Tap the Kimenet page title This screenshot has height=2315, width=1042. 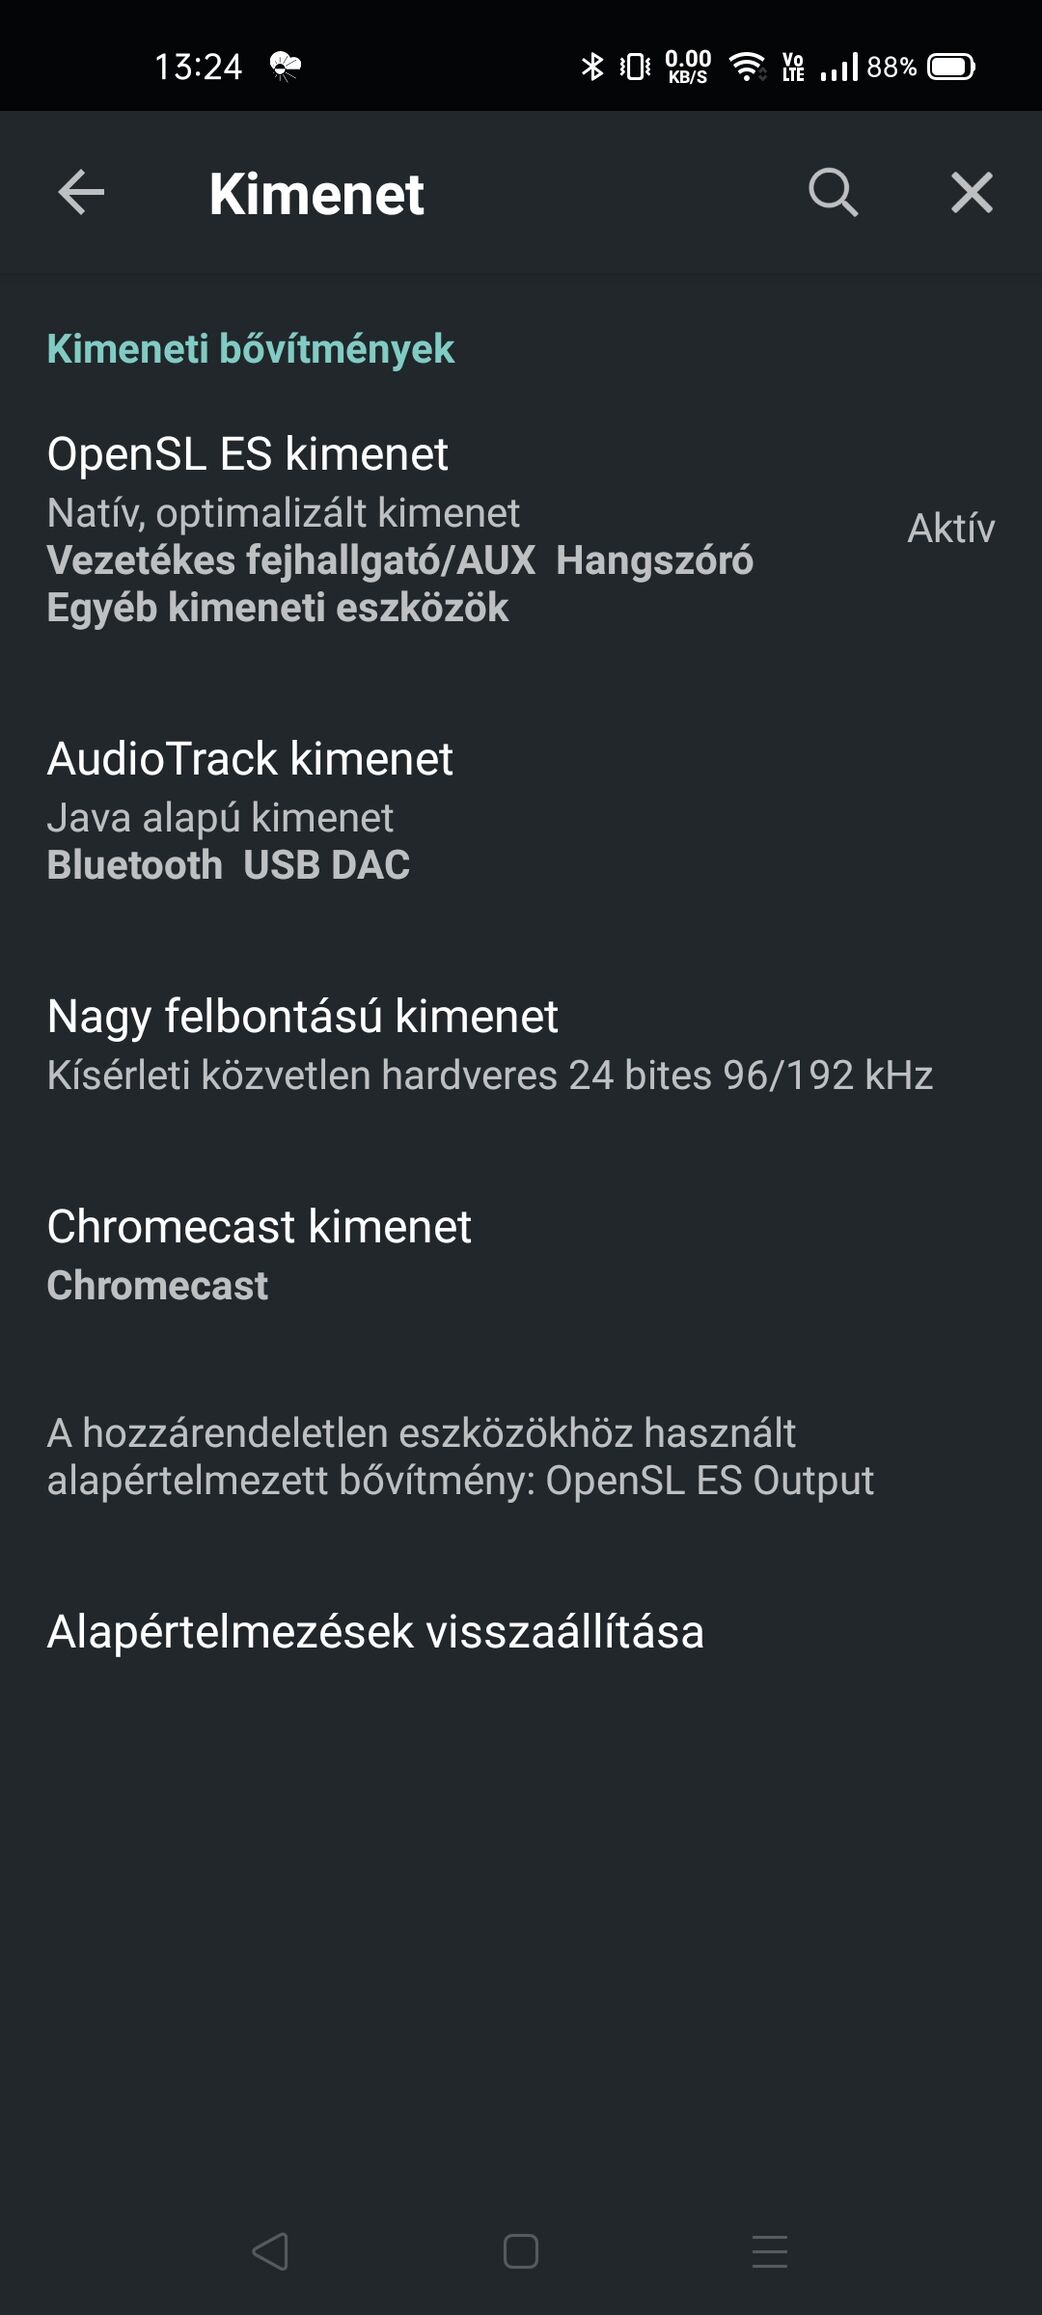pos(317,193)
